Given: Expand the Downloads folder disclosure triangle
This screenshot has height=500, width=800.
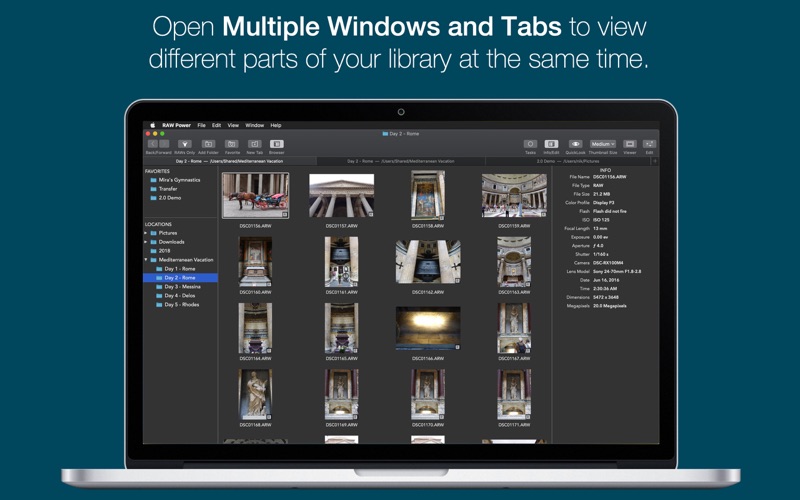Looking at the screenshot, I should [x=146, y=242].
